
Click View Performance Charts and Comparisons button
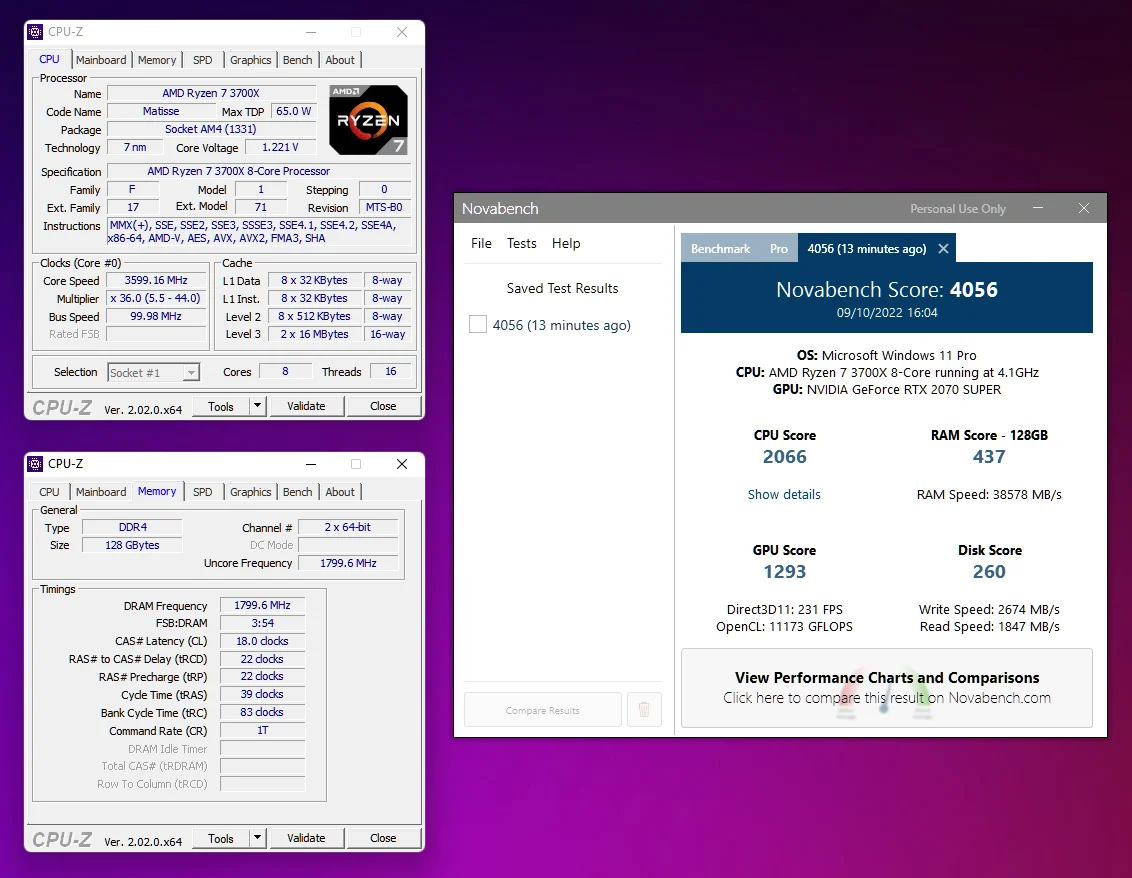point(887,687)
